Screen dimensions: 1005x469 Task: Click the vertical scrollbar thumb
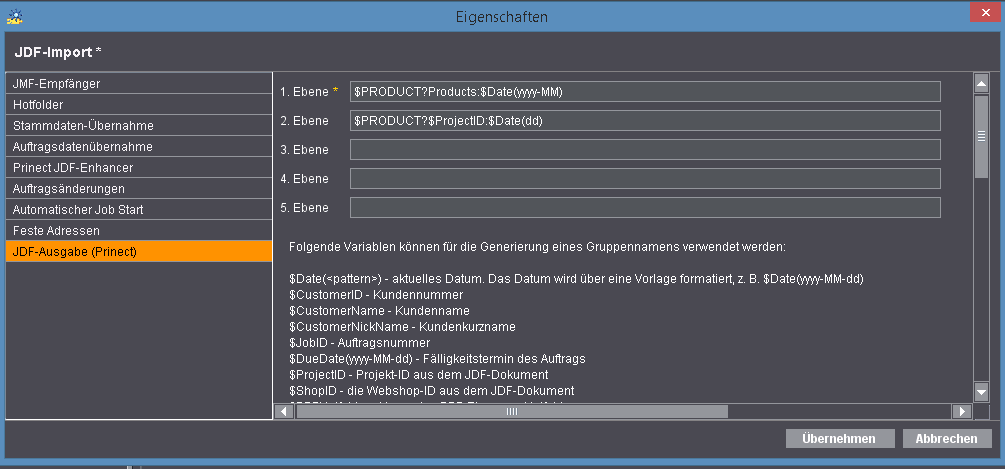click(x=981, y=136)
